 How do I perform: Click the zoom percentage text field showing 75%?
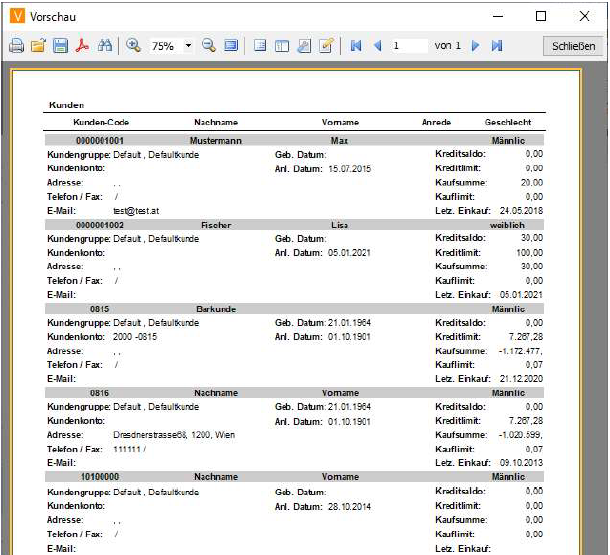pyautogui.click(x=166, y=46)
